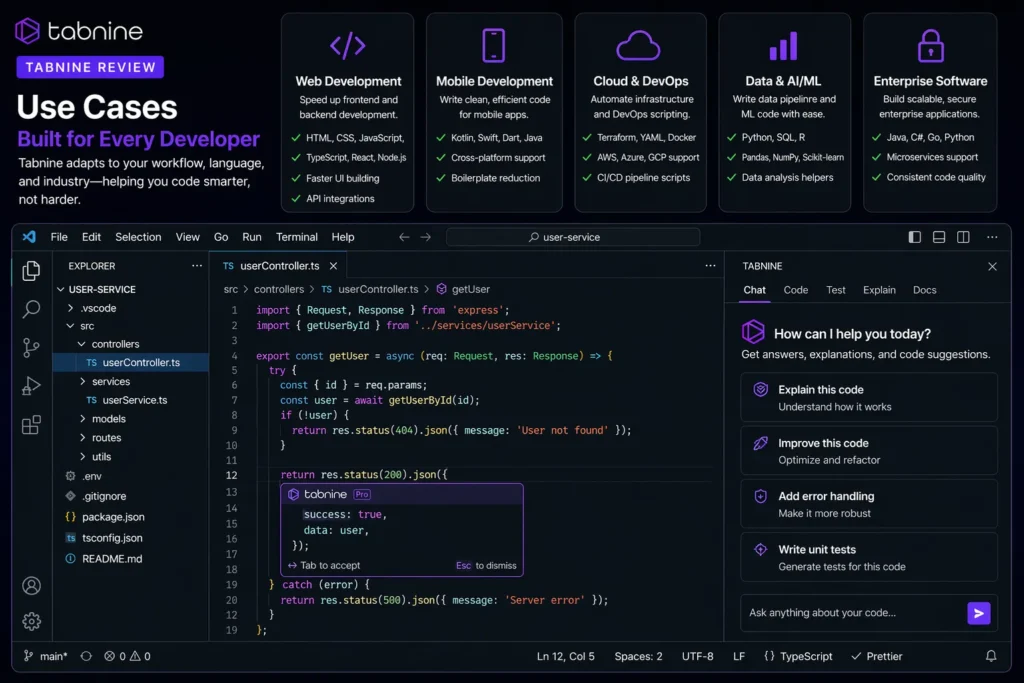The image size is (1024, 683).
Task: Open Explorer panel more actions ellipsis
Action: coord(197,266)
